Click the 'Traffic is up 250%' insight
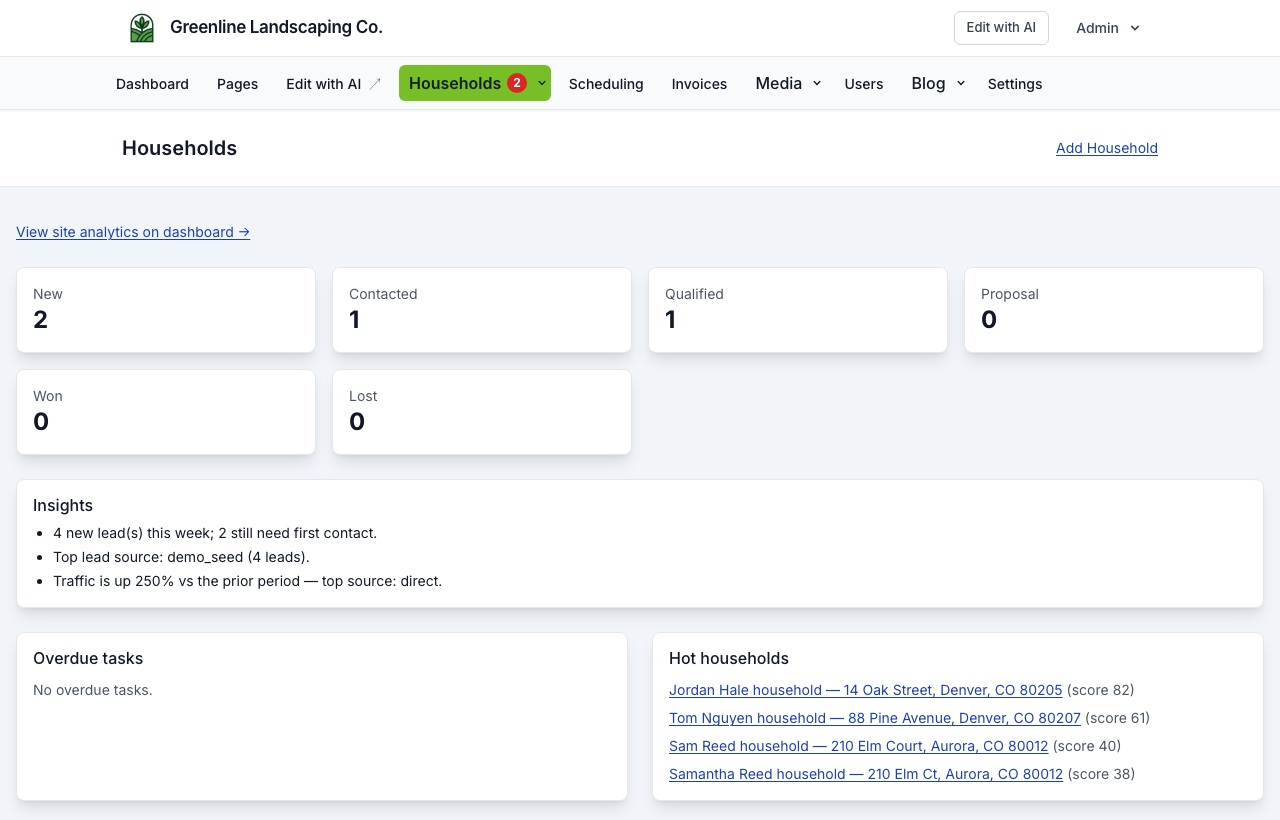 click(247, 581)
